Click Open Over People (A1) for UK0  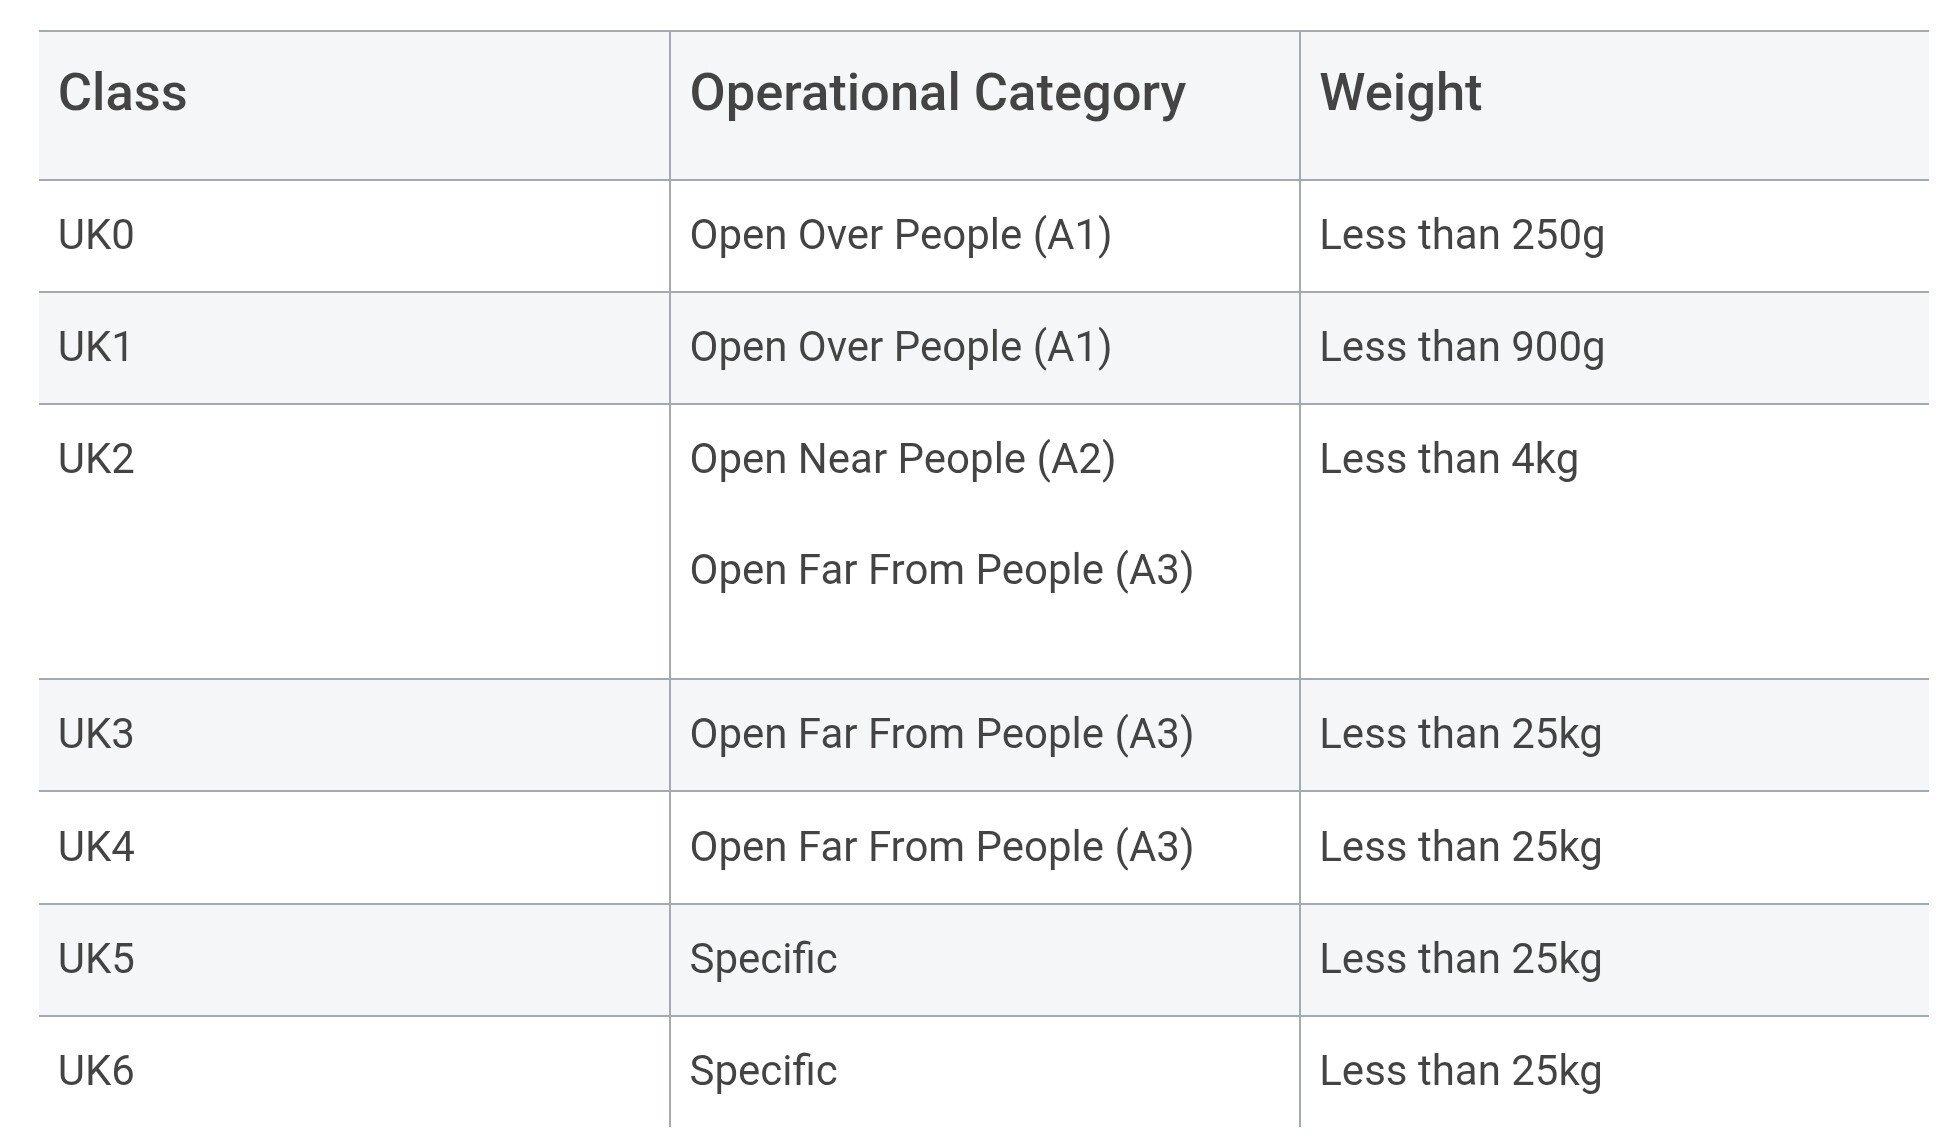[x=900, y=236]
